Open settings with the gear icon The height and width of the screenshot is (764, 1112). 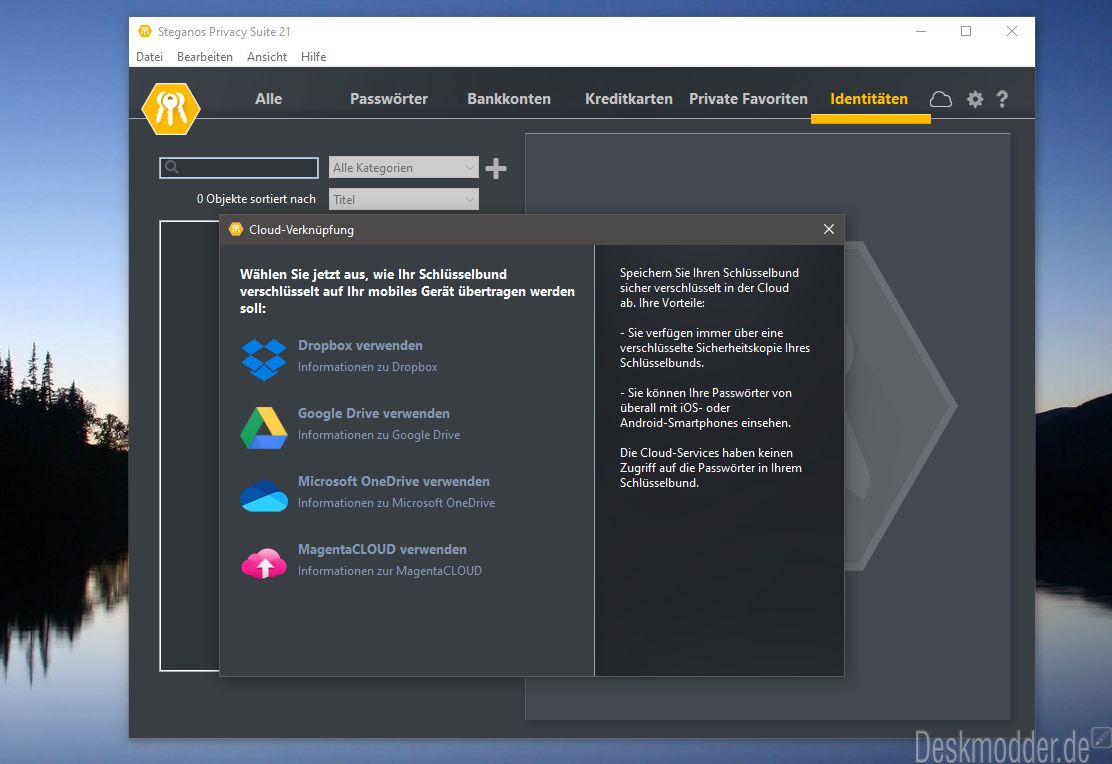point(976,99)
